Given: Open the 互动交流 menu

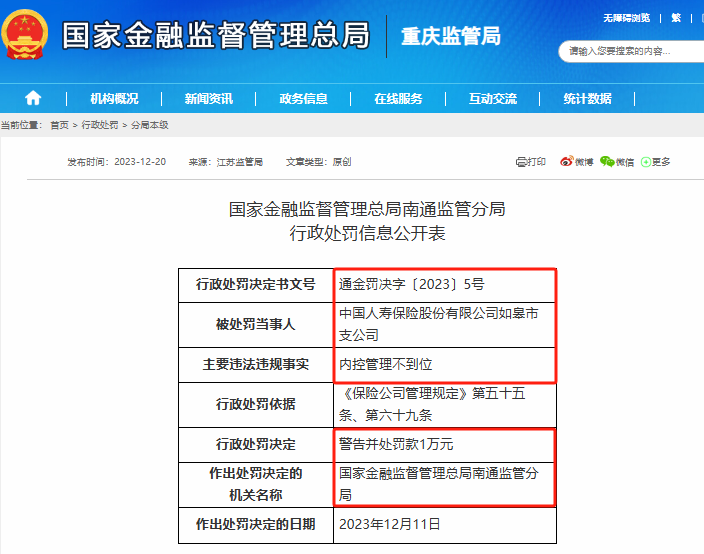Looking at the screenshot, I should click(493, 98).
